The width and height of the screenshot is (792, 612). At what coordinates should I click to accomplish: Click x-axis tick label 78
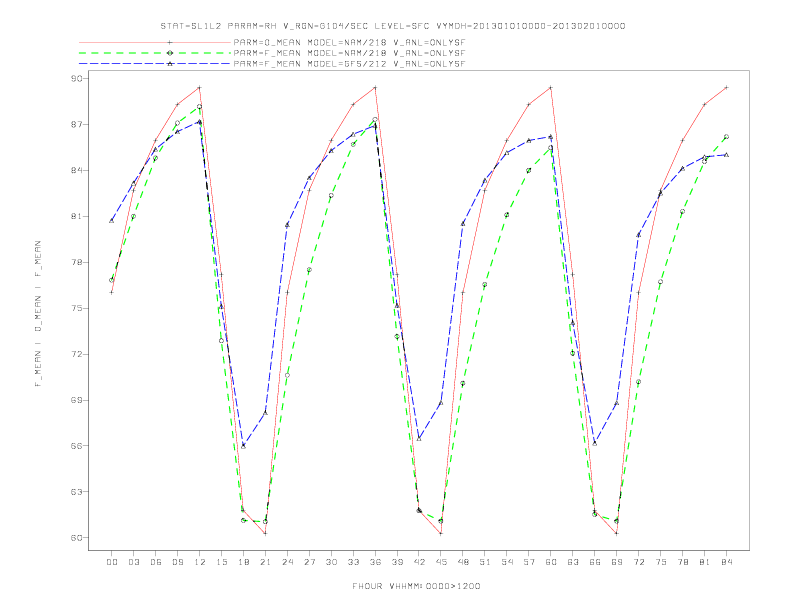point(682,562)
